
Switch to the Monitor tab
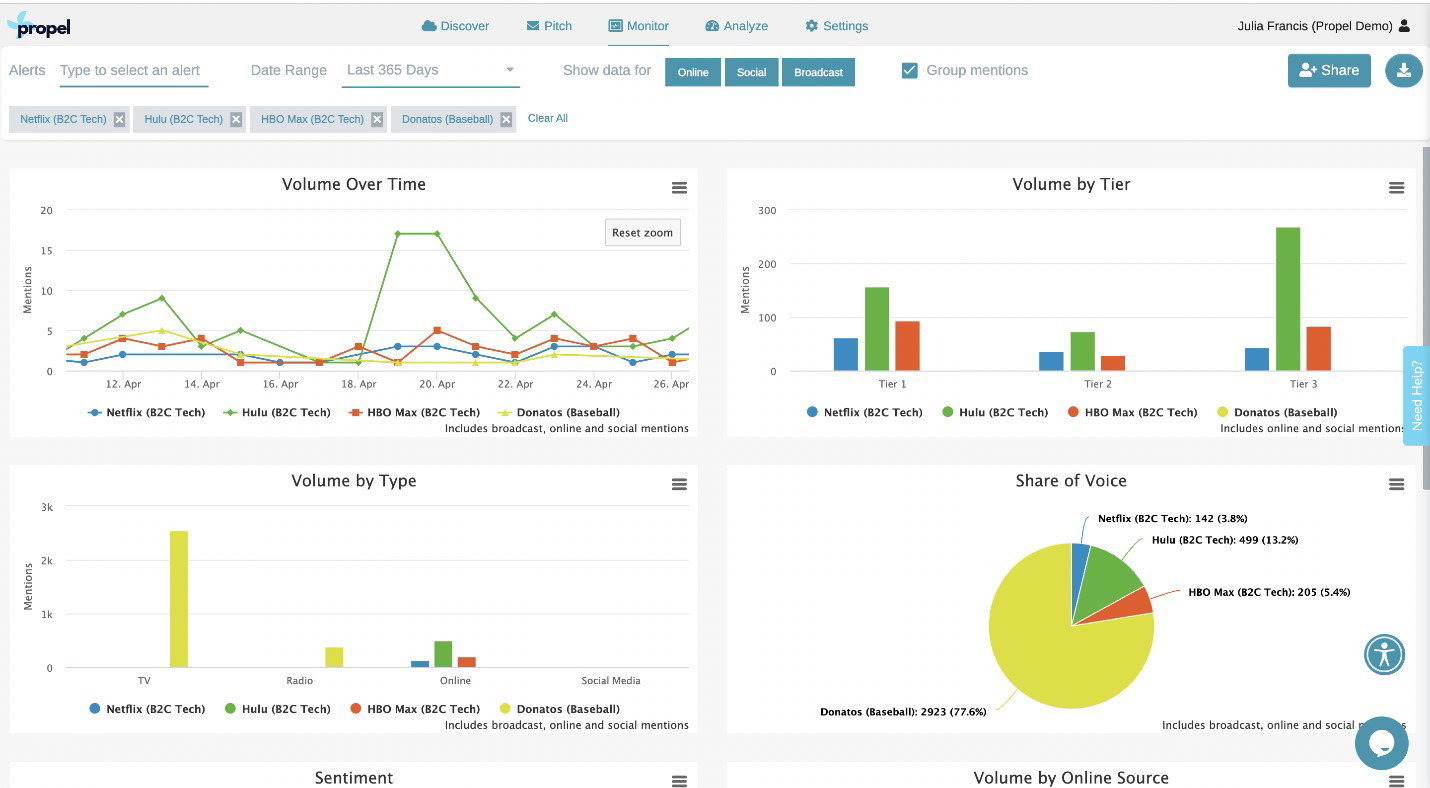pyautogui.click(x=638, y=26)
